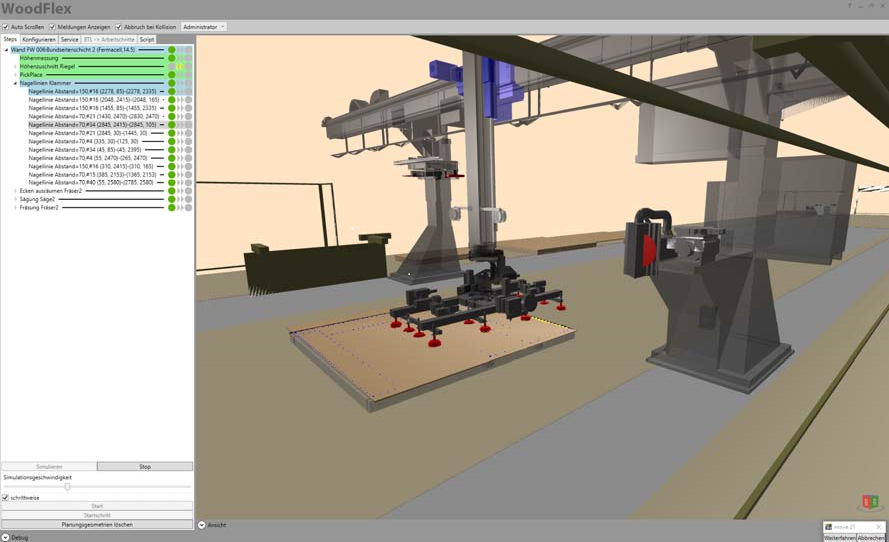The image size is (889, 542).
Task: Open the BTL -> Arbeitschritte tab
Action: 109,40
